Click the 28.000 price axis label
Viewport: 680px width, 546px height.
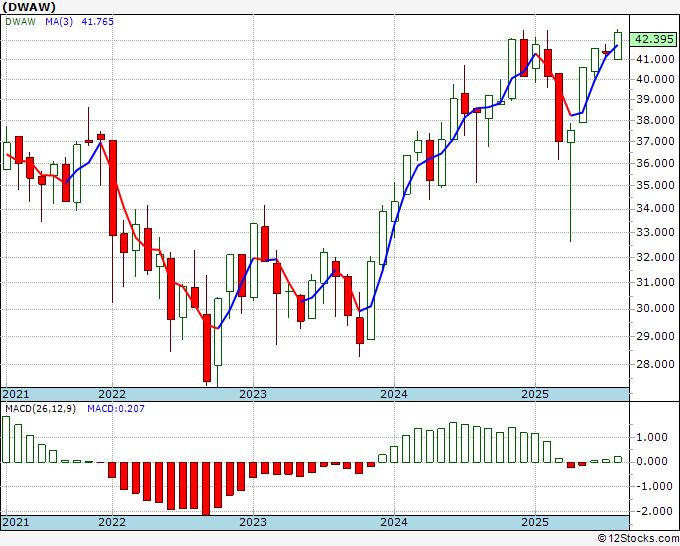point(655,364)
